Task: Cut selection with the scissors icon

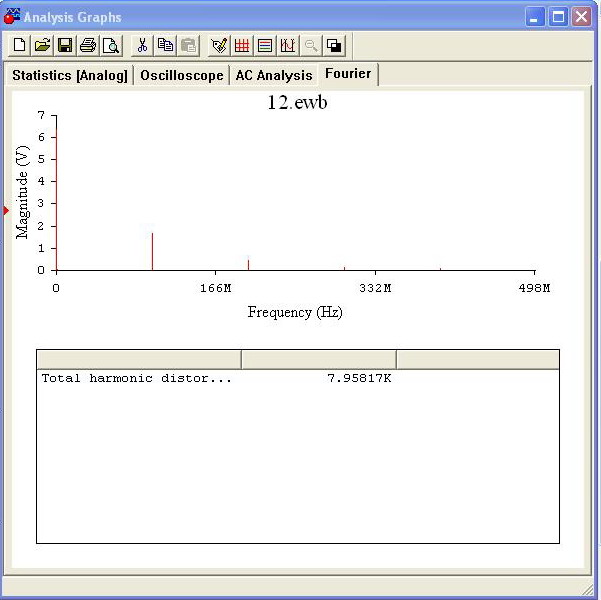Action: (x=142, y=46)
